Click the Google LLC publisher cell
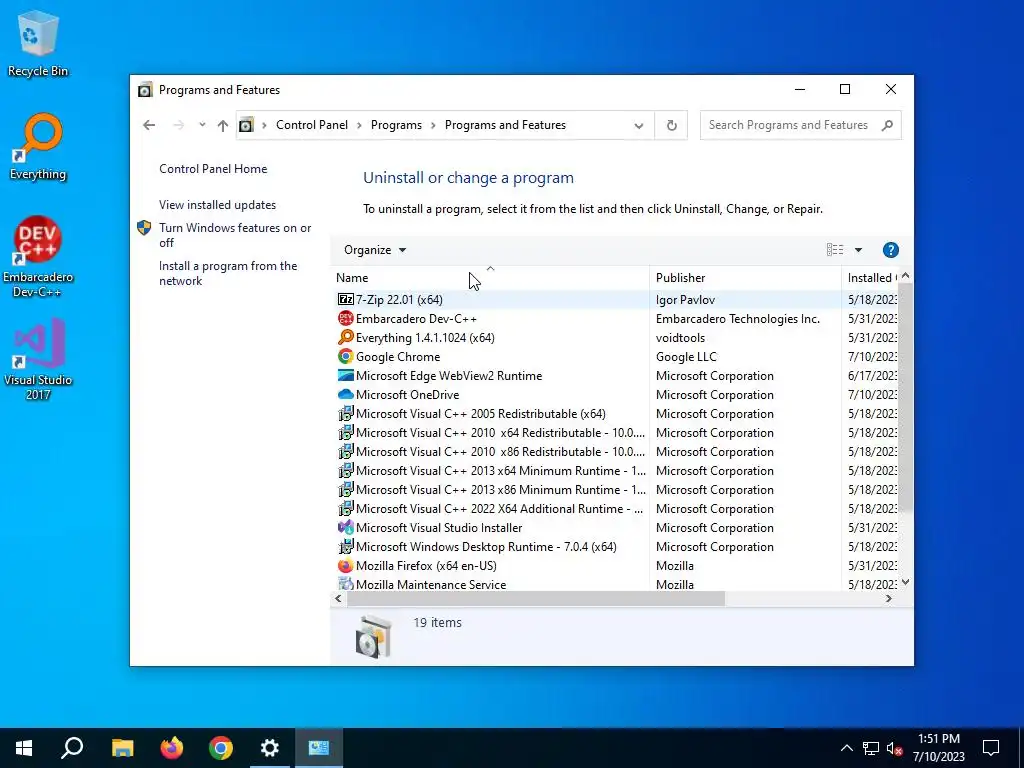Screen dimensions: 1024x768 tap(686, 357)
